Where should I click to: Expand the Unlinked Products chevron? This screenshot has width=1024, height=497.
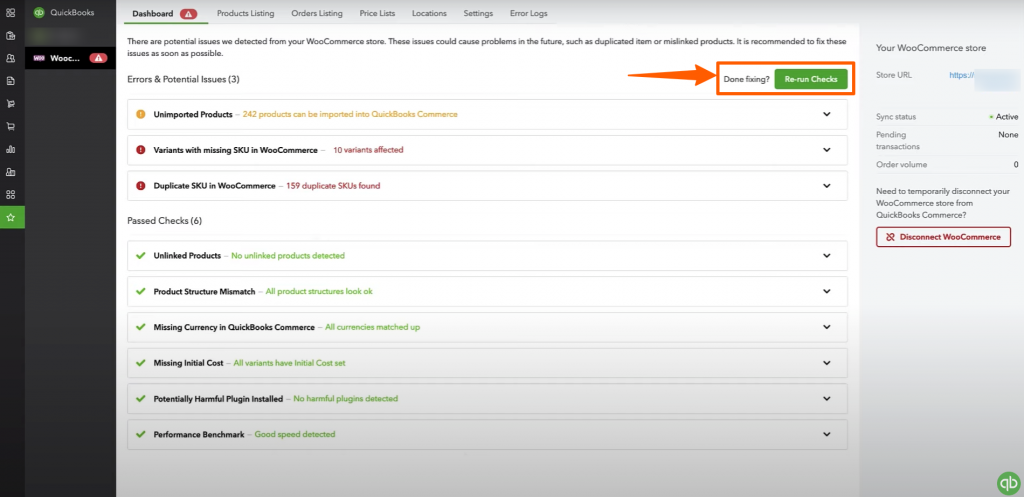(827, 255)
